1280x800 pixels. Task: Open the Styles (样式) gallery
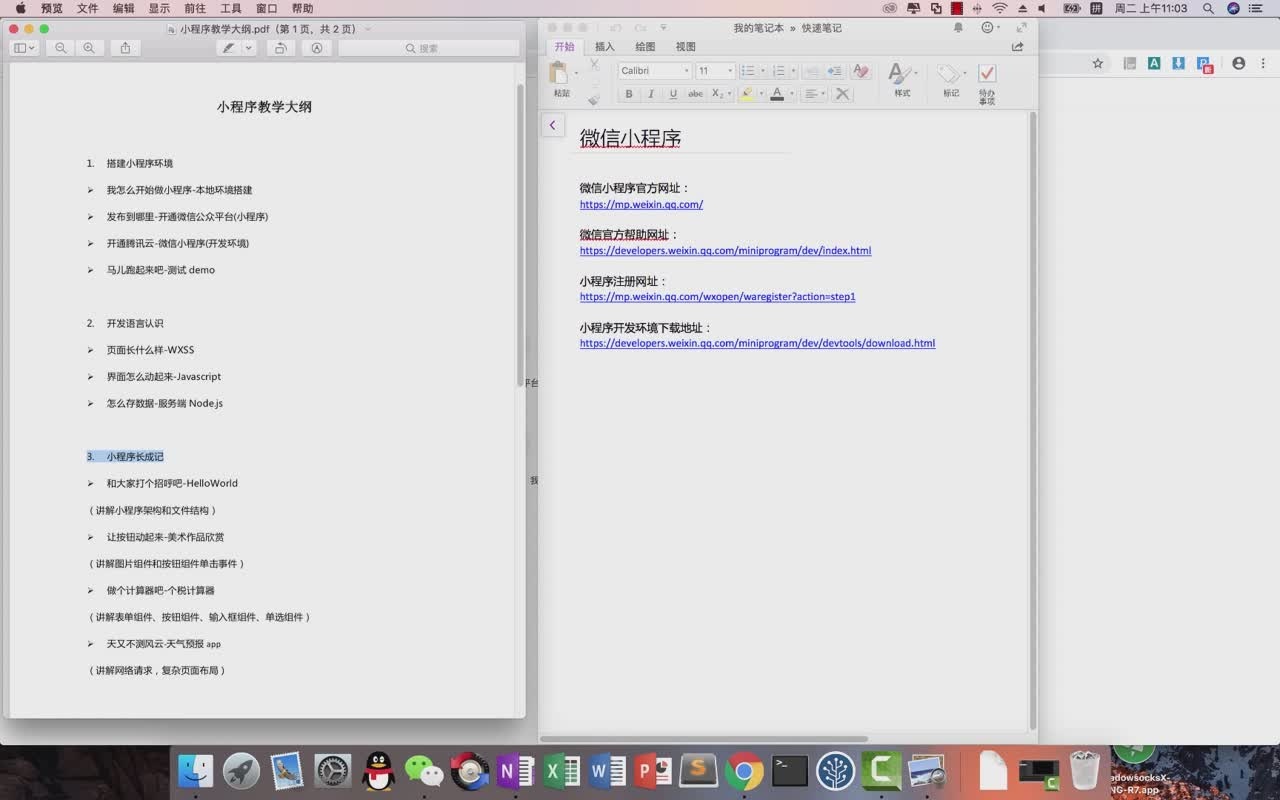(x=901, y=80)
